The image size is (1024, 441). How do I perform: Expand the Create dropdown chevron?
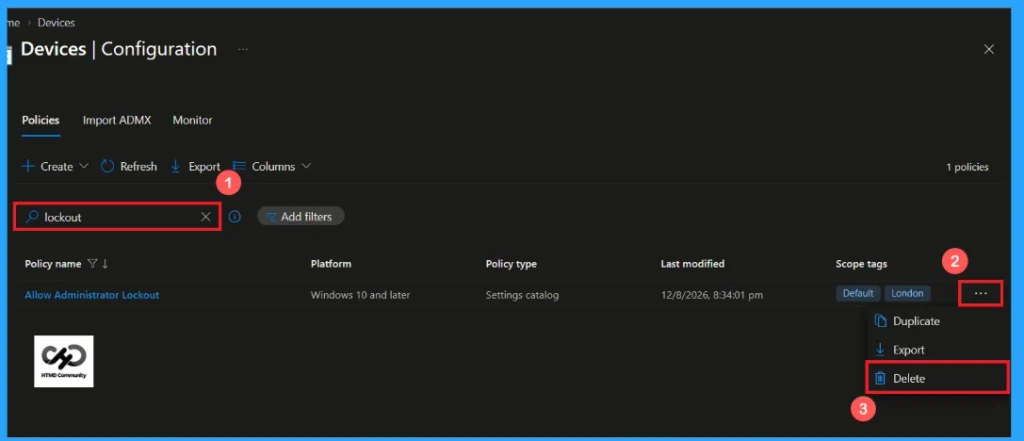point(84,166)
